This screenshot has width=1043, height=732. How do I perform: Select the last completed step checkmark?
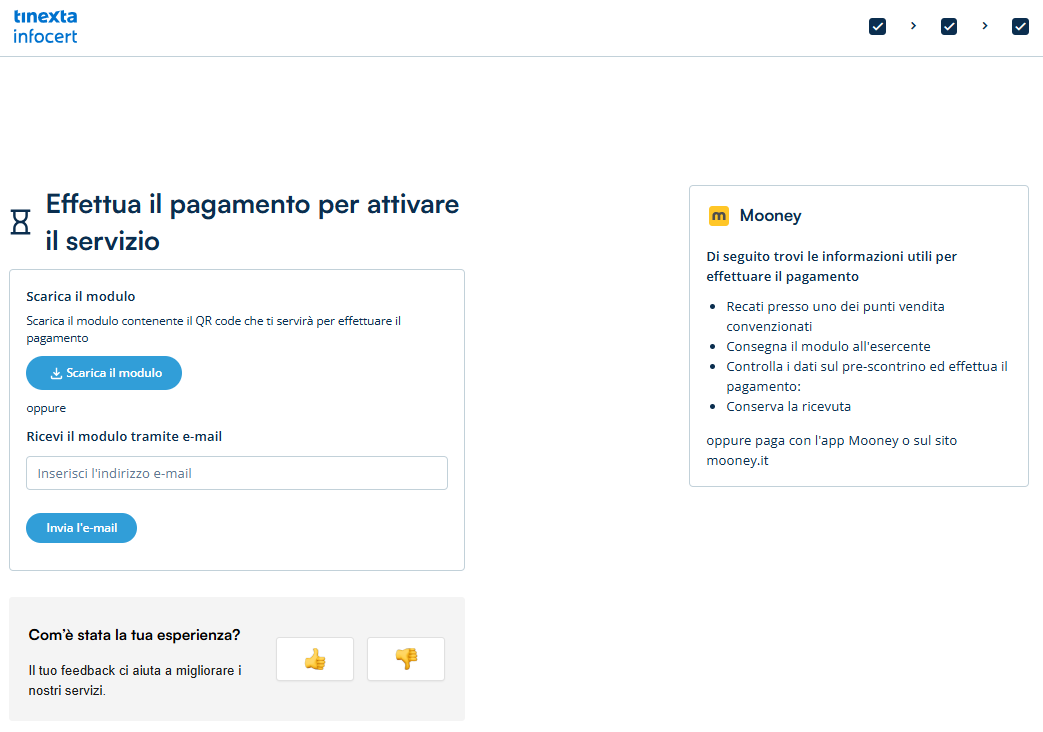coord(1020,27)
